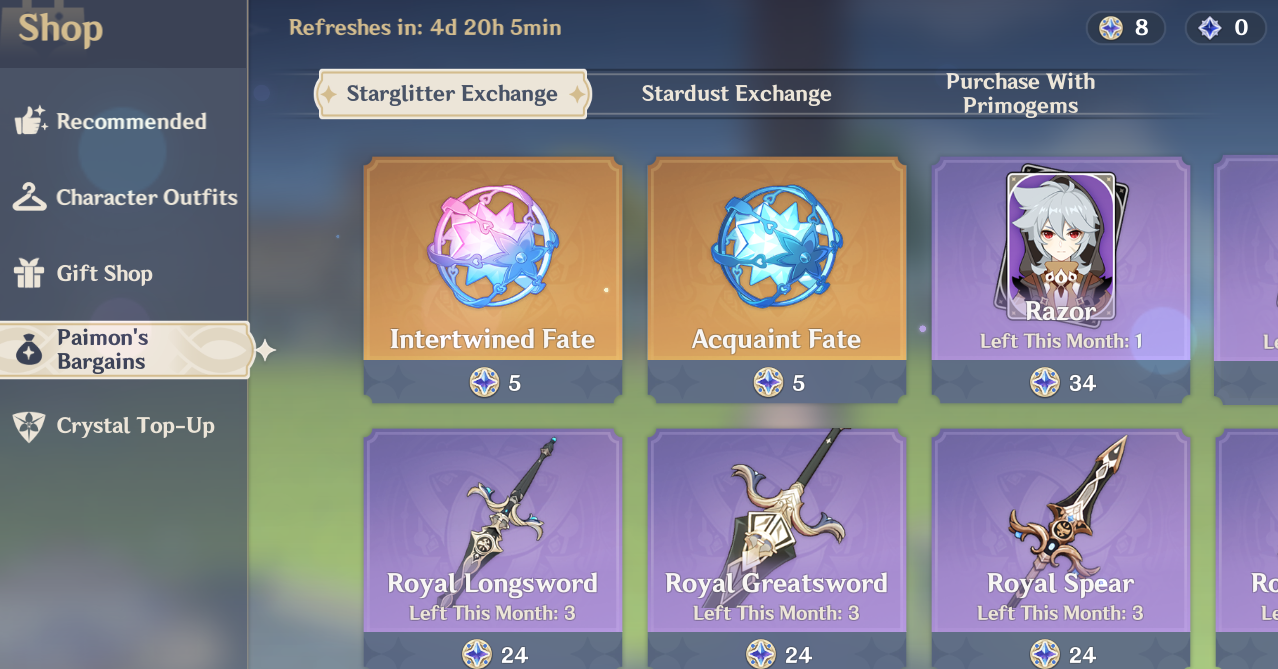The width and height of the screenshot is (1278, 669).
Task: Open the Purchase With Primogems tab
Action: point(1020,94)
